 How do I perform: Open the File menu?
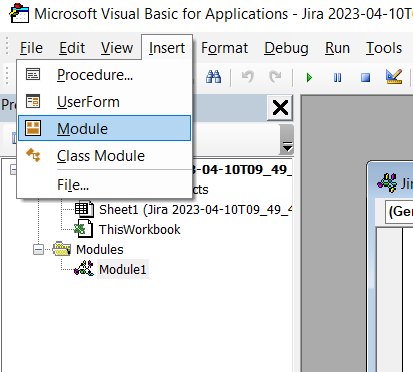click(x=31, y=48)
